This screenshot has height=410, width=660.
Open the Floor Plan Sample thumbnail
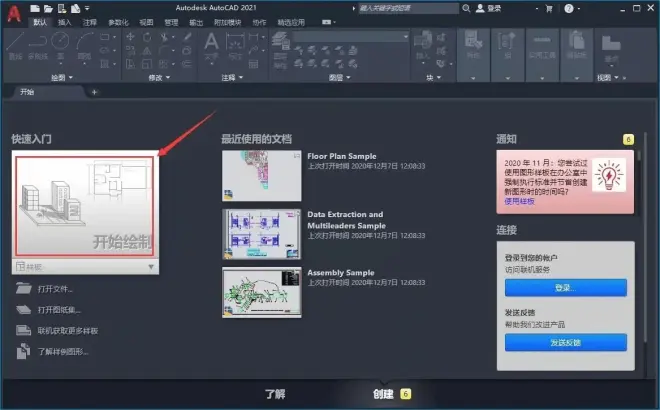click(x=262, y=176)
